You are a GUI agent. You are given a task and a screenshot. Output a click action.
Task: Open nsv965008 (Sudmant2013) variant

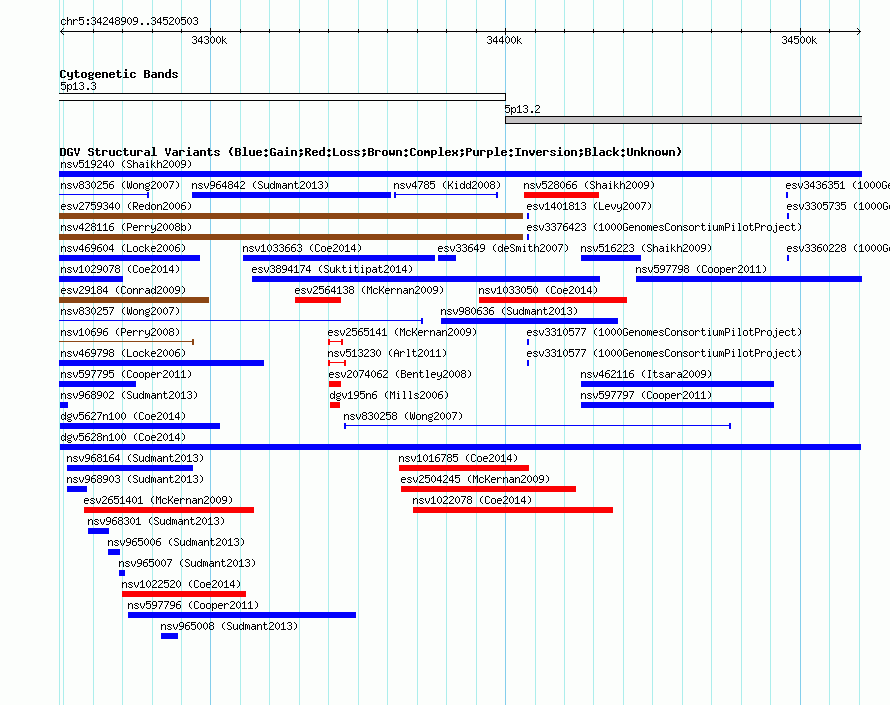tap(229, 626)
